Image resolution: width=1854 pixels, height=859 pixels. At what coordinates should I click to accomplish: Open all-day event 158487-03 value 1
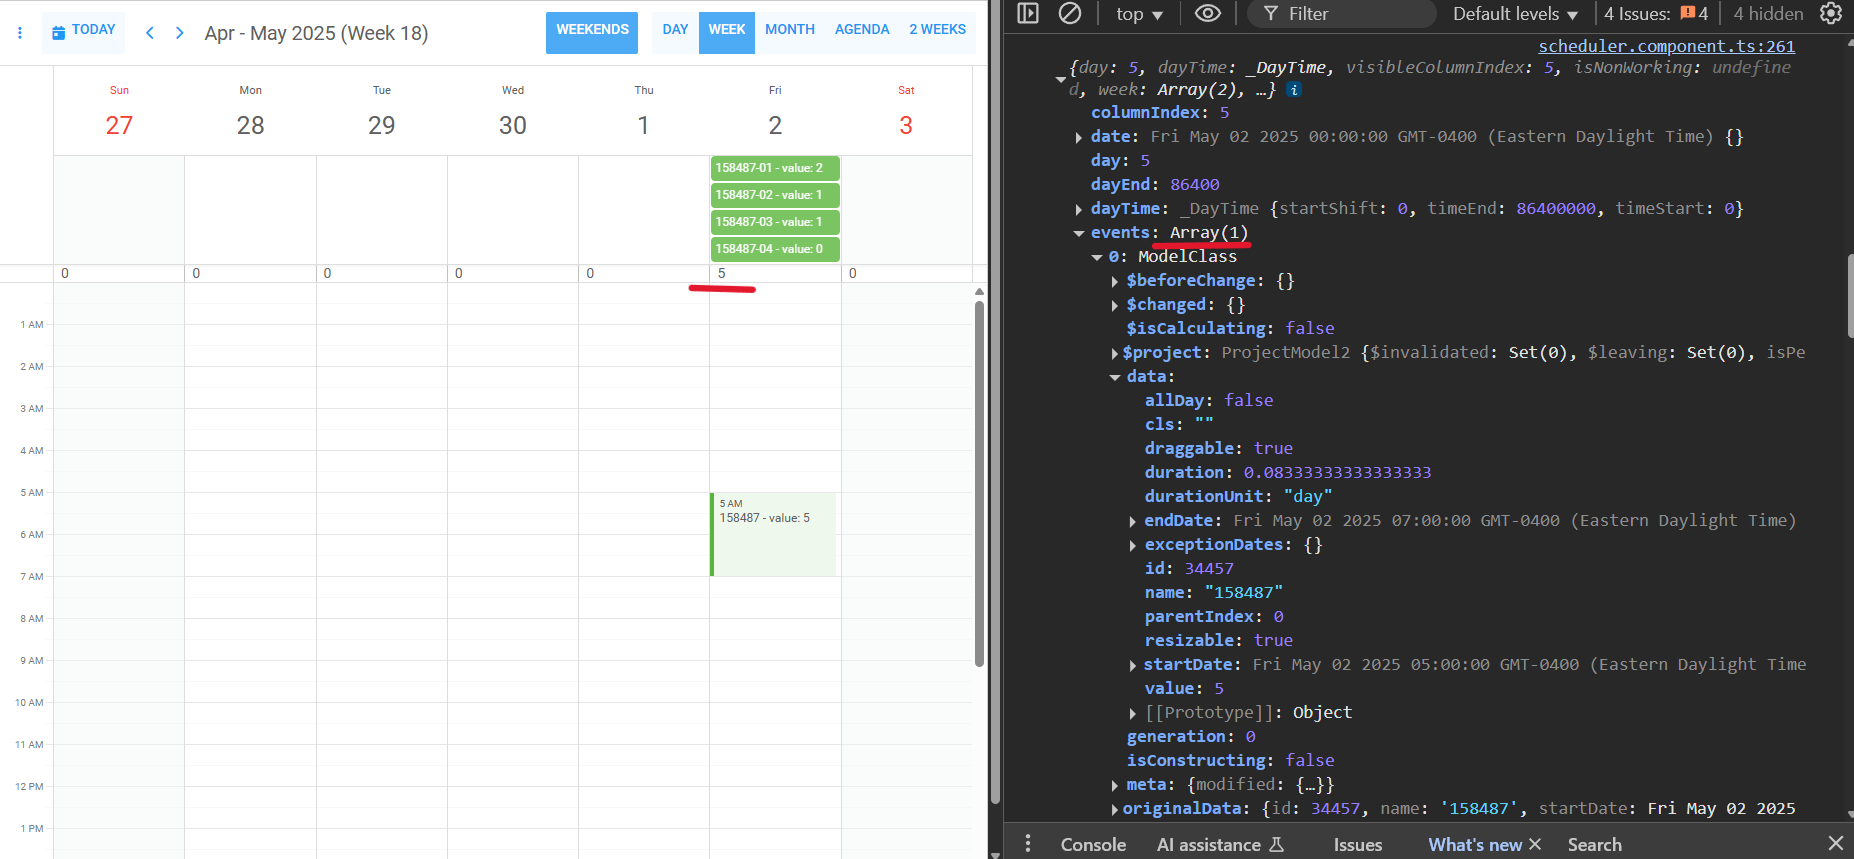coord(775,222)
